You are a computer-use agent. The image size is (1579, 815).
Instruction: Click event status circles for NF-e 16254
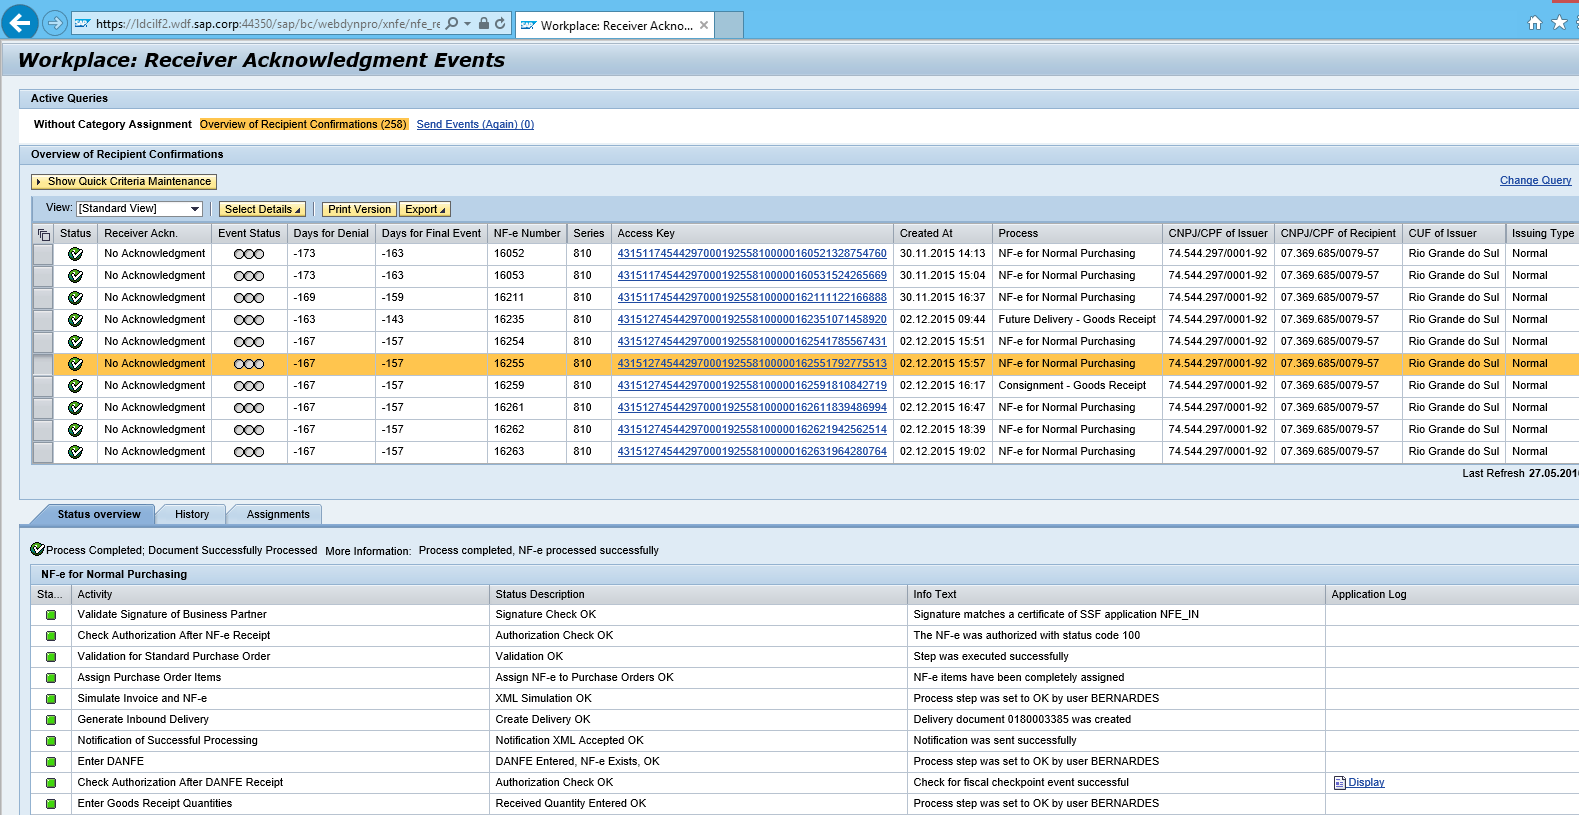(x=249, y=342)
